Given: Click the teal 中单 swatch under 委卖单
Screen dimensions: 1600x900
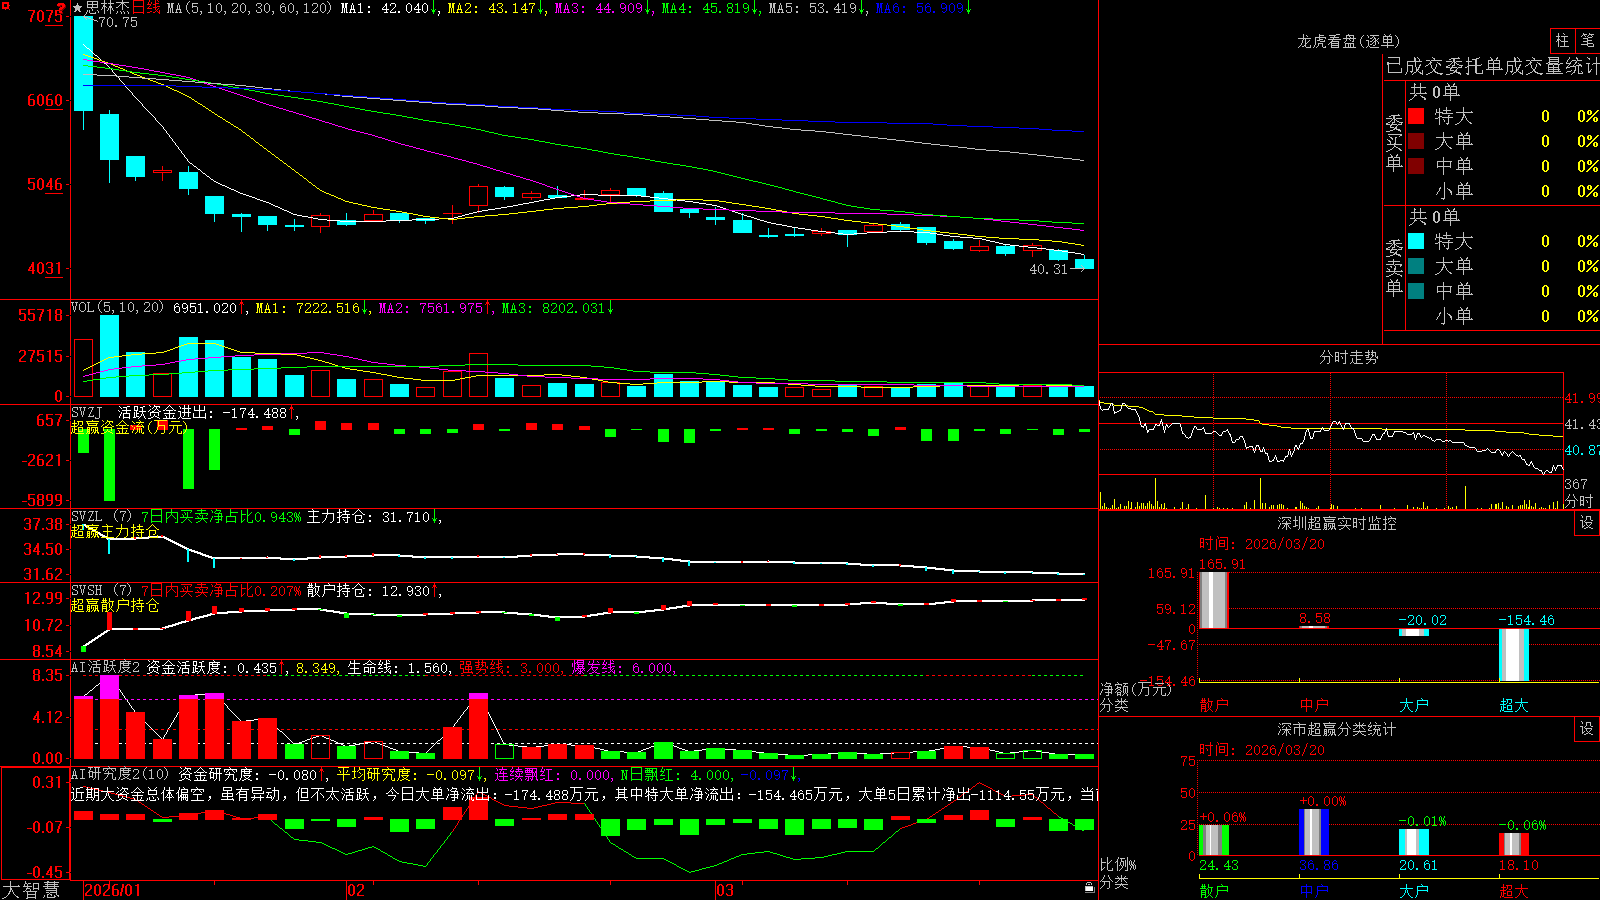Looking at the screenshot, I should click(1416, 291).
